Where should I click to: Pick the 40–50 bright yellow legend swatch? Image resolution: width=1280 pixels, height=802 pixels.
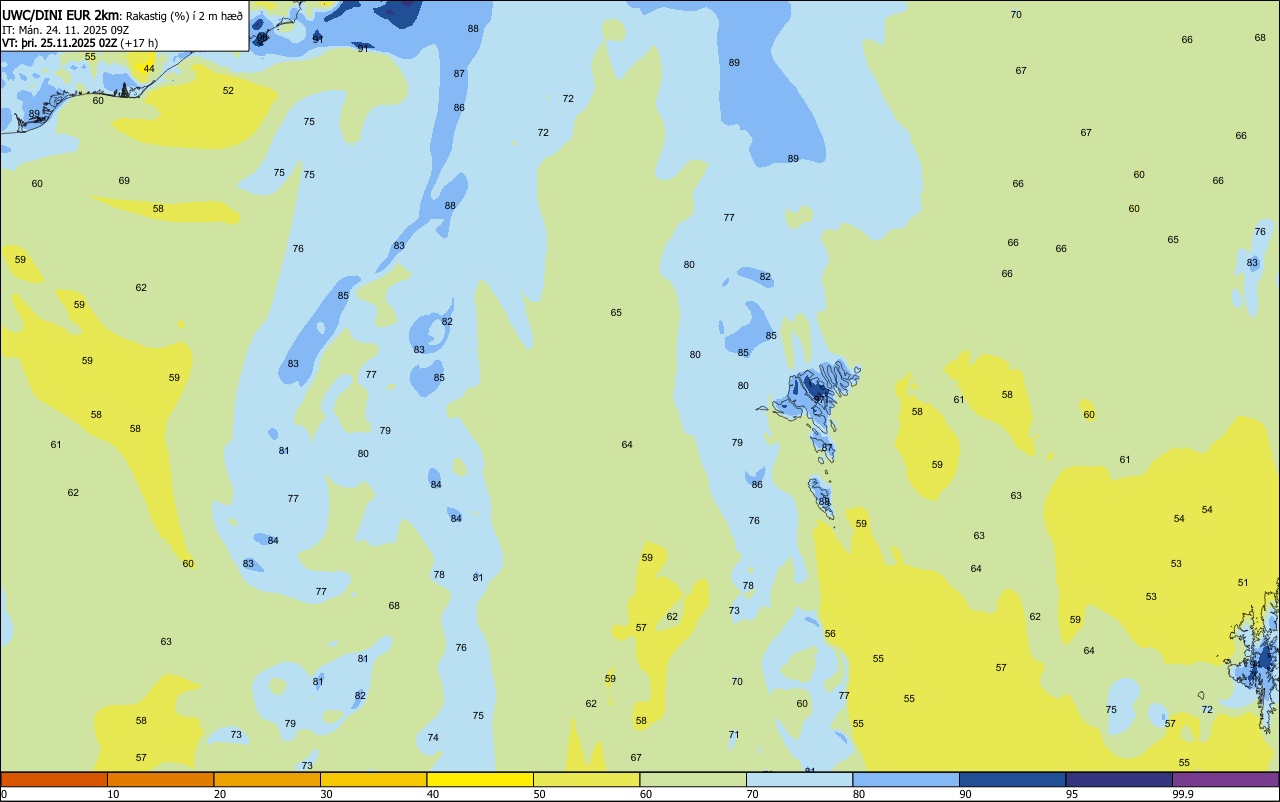(480, 779)
